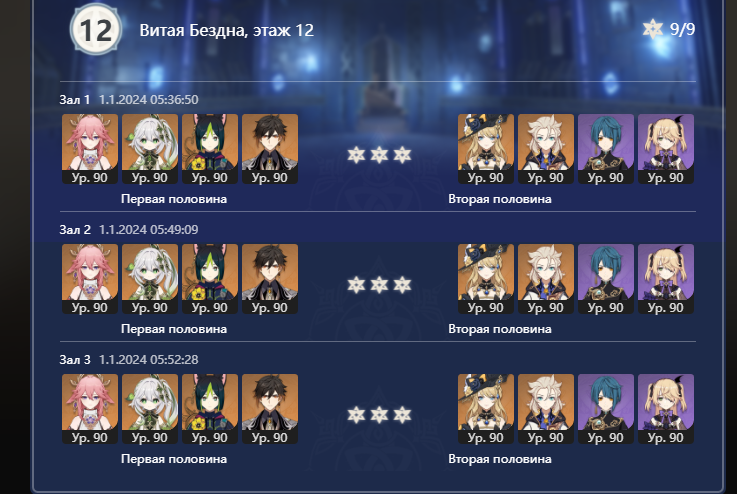The height and width of the screenshot is (494, 737).
Task: Click Tighnari portrait in Зал 2
Action: coord(210,279)
